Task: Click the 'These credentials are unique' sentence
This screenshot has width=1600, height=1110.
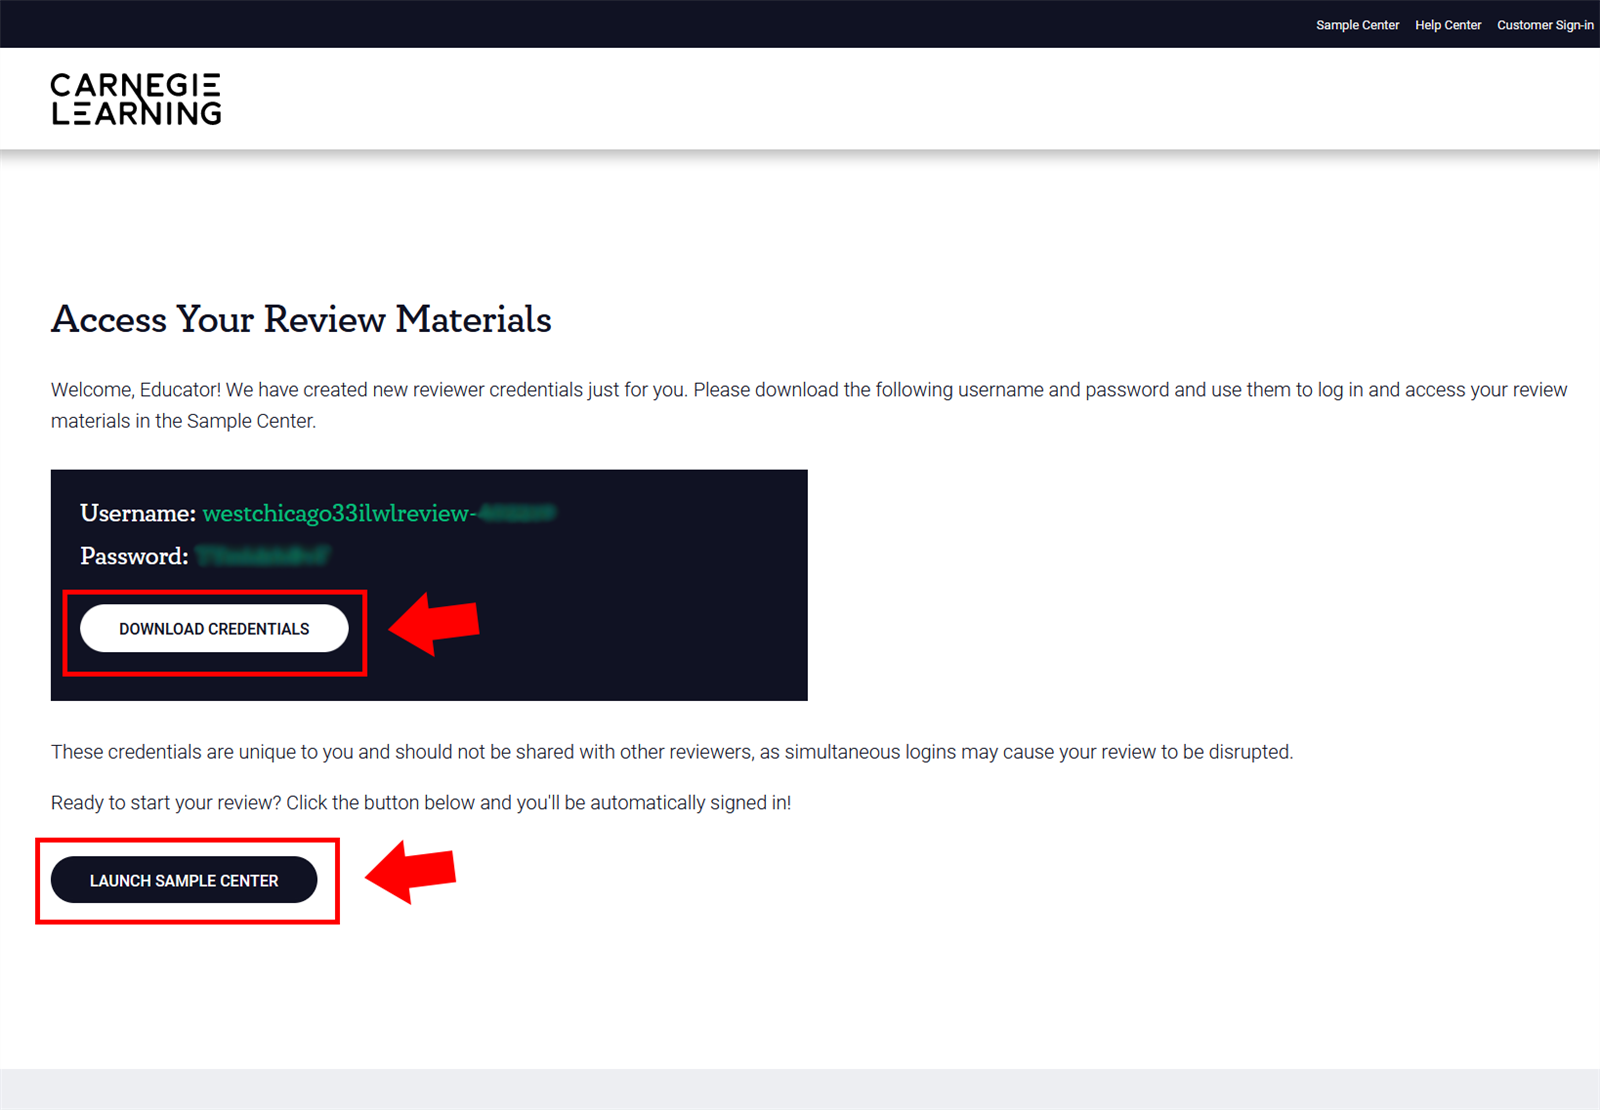Action: tap(672, 752)
